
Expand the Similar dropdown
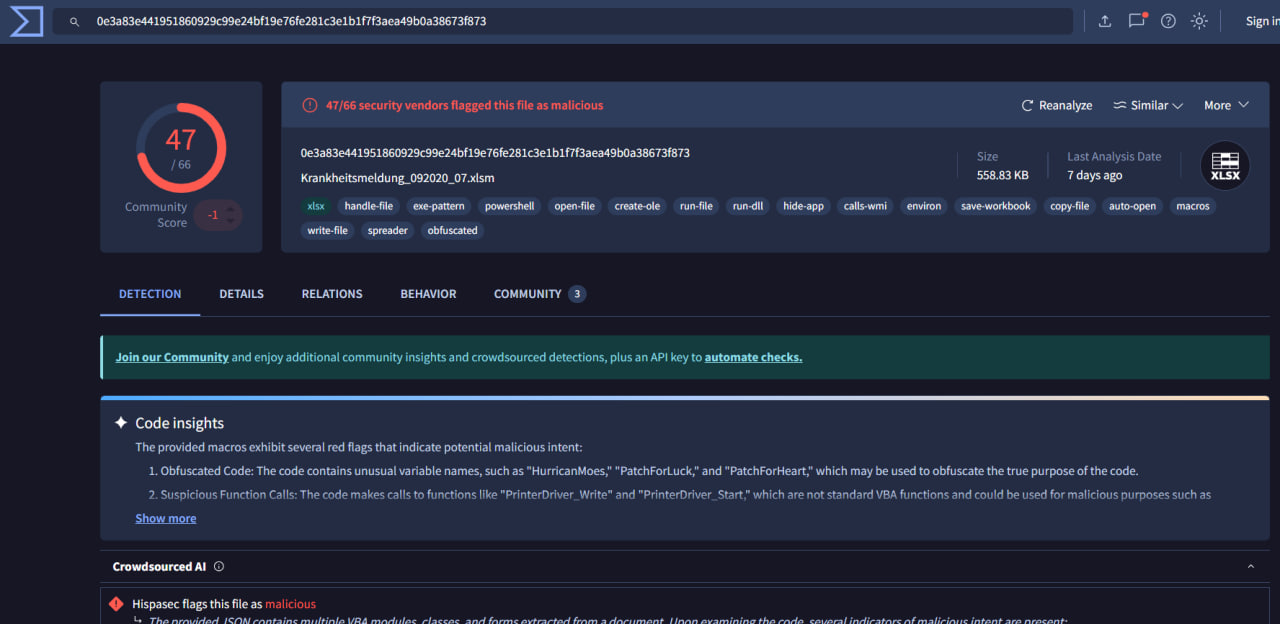tap(1148, 105)
